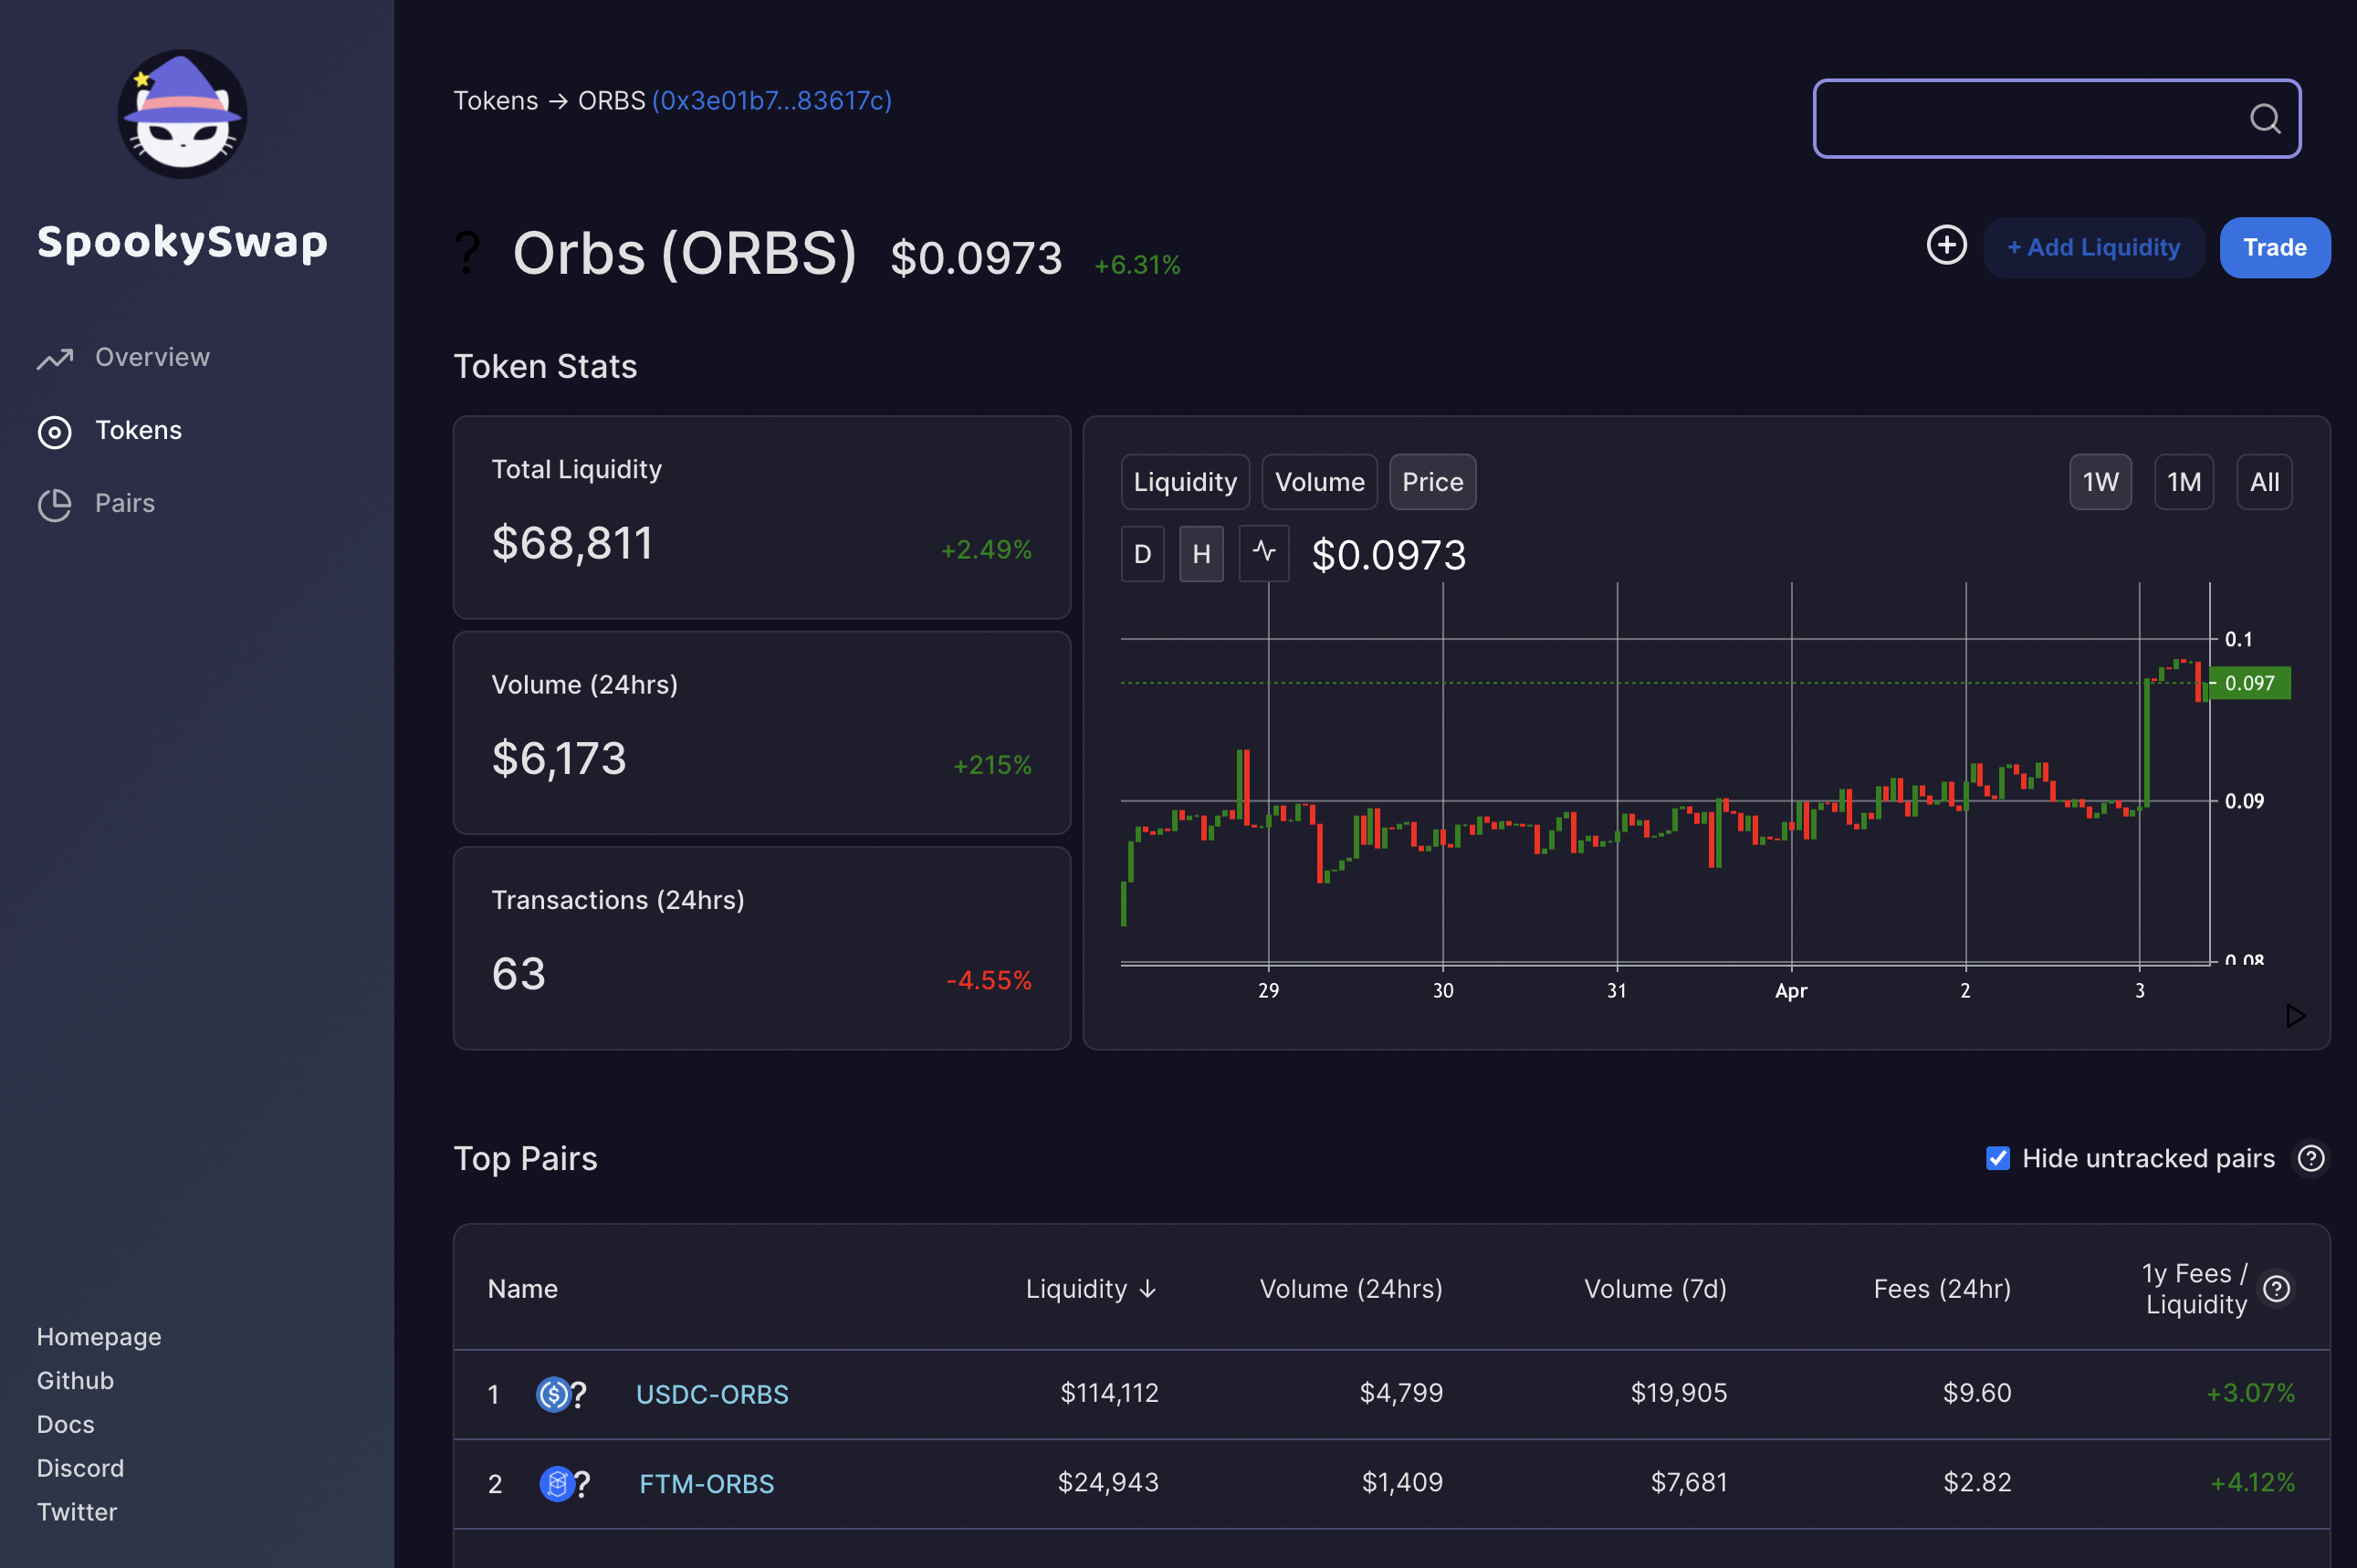Click the Trade button

coord(2274,247)
